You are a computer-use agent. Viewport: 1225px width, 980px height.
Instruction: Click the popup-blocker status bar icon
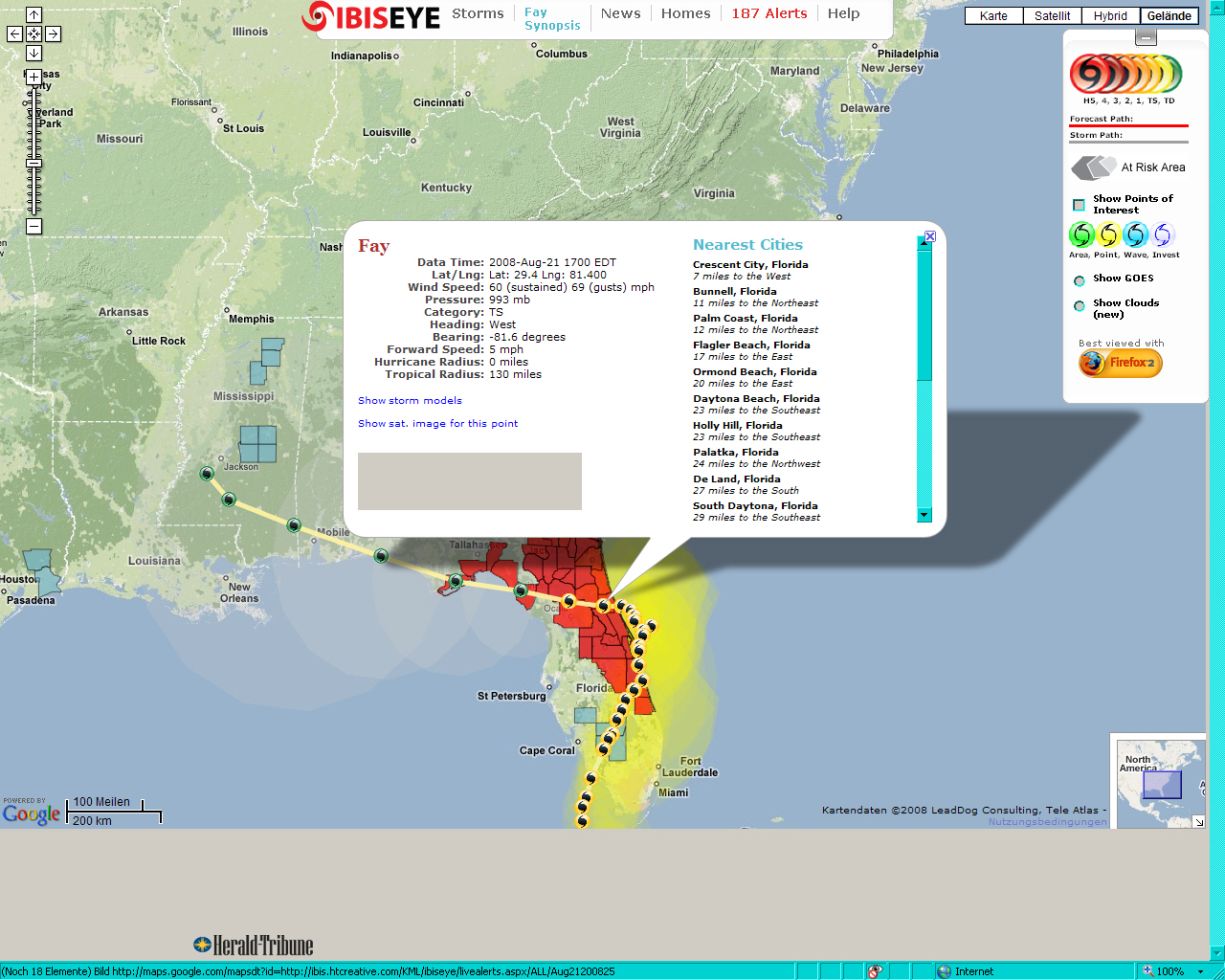pos(875,971)
